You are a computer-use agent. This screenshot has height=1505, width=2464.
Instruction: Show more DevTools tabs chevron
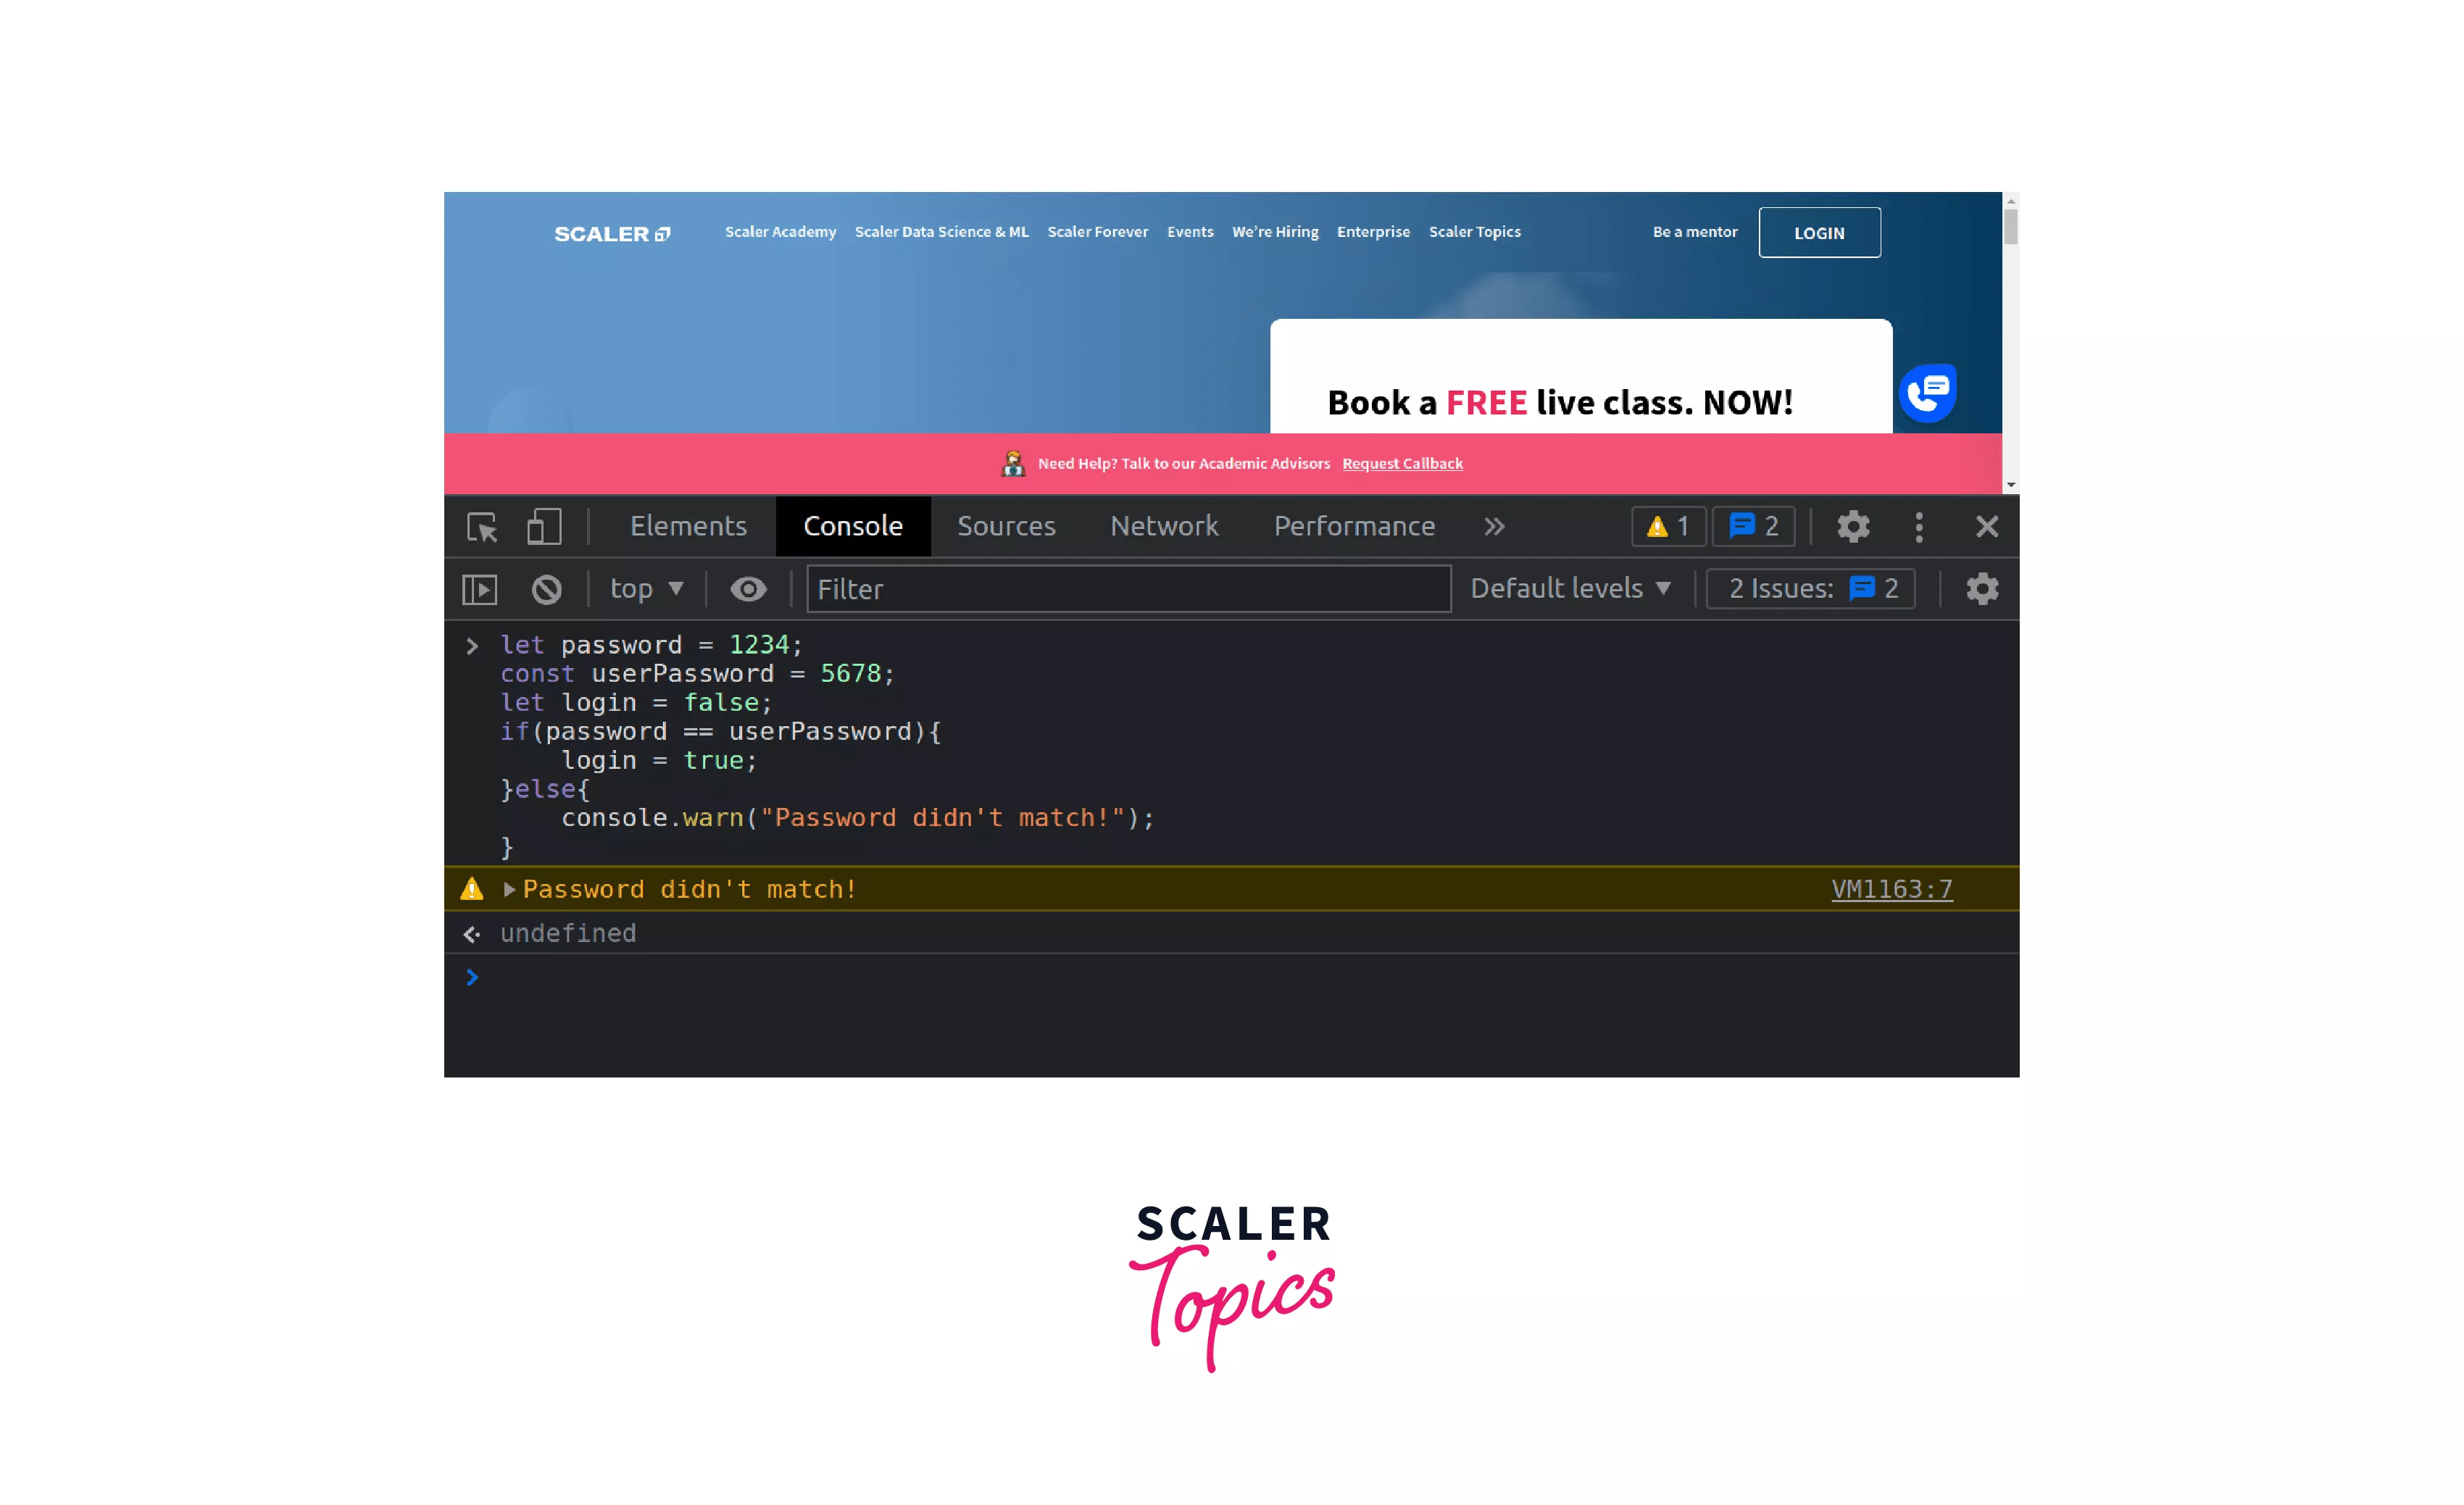coord(1494,527)
